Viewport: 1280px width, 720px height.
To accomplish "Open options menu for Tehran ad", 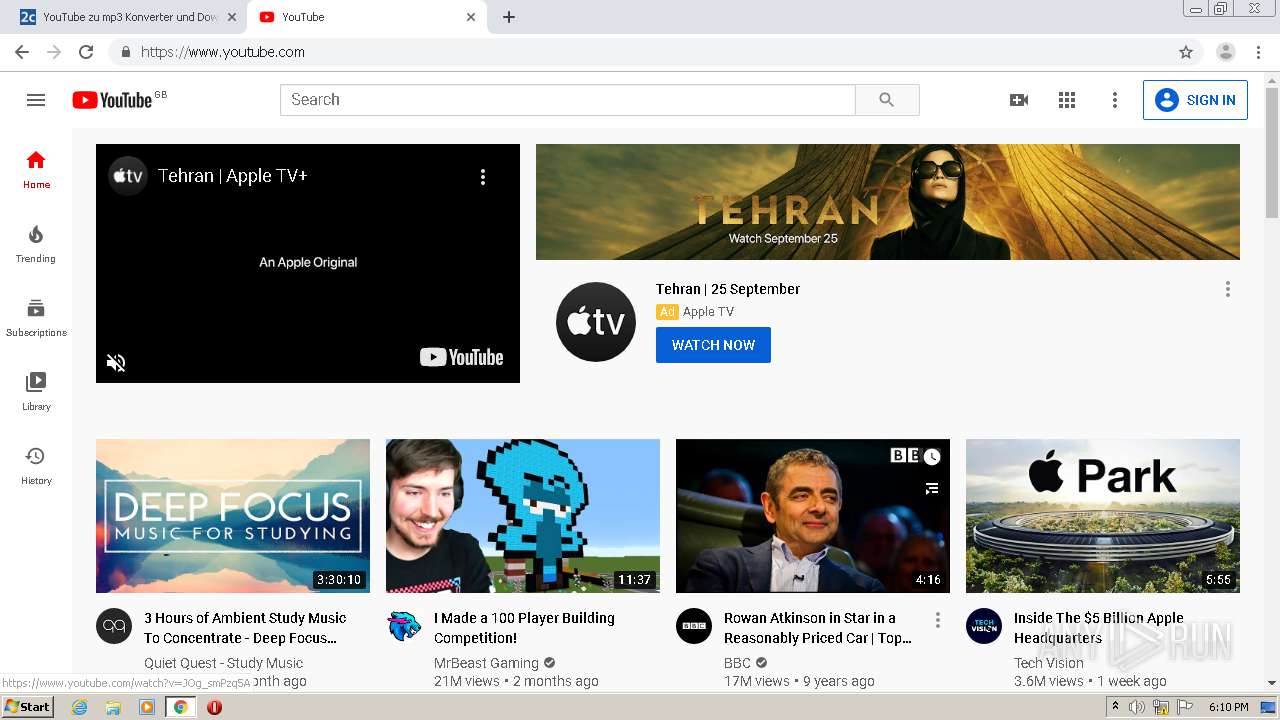I will pyautogui.click(x=1228, y=289).
